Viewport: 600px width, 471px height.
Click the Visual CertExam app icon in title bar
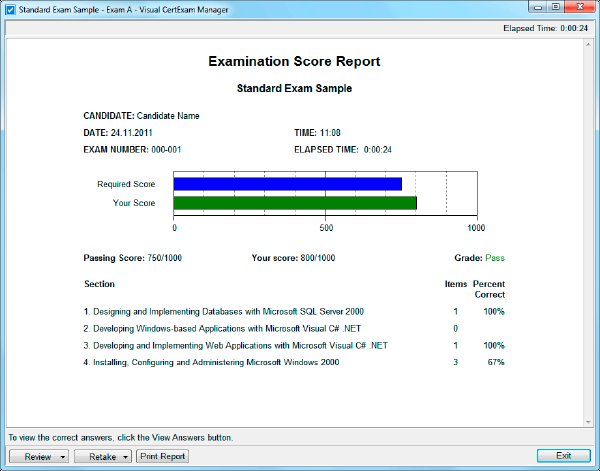point(10,10)
